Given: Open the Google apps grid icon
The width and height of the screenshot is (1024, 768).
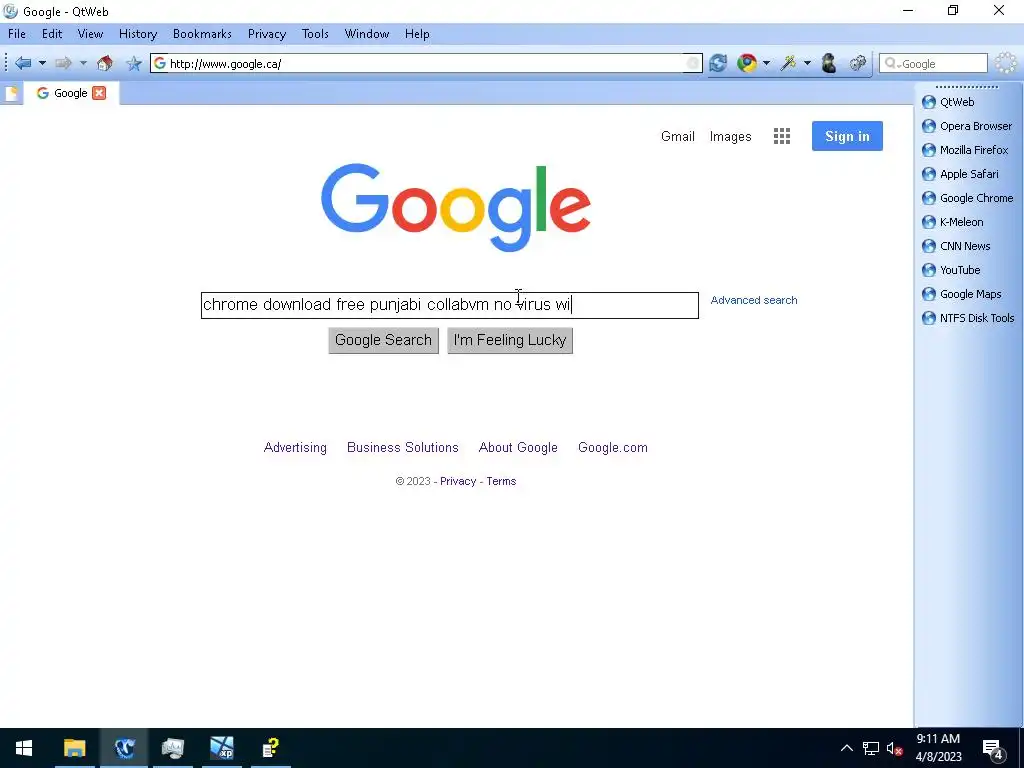Looking at the screenshot, I should click(782, 136).
